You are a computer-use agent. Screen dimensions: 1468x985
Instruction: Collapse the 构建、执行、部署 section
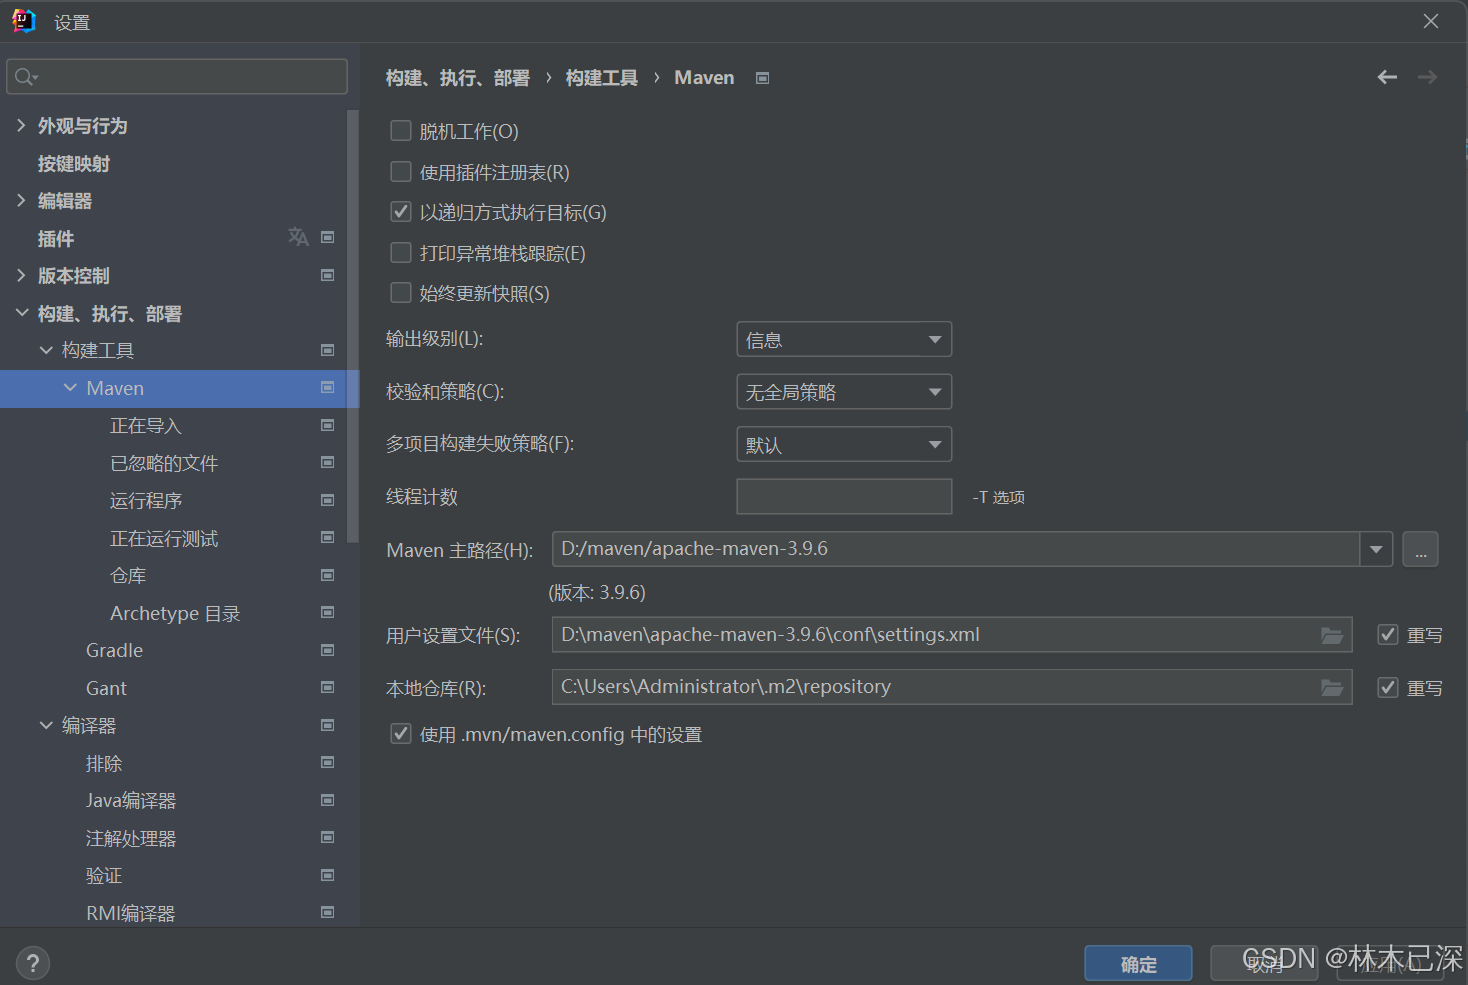coord(21,313)
